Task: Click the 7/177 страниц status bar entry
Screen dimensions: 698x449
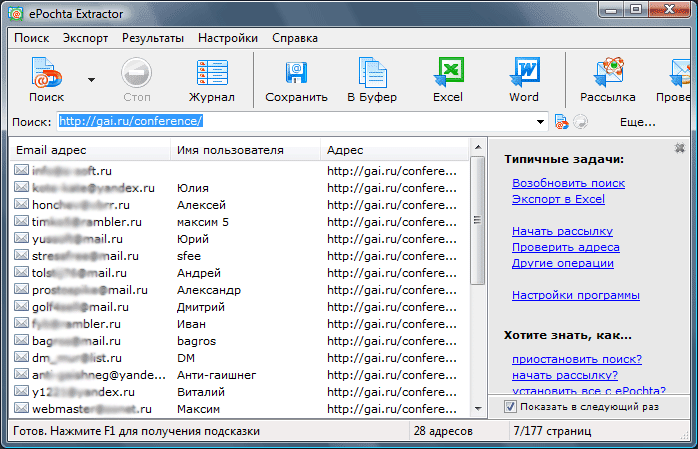Action: tap(552, 431)
